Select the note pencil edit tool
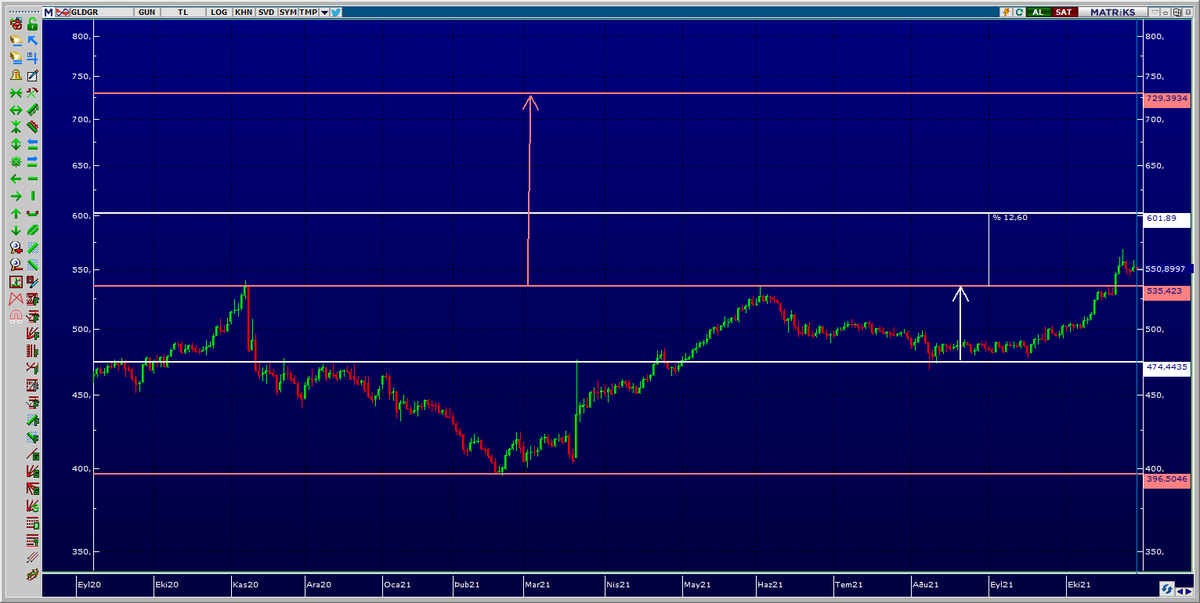 pyautogui.click(x=33, y=75)
